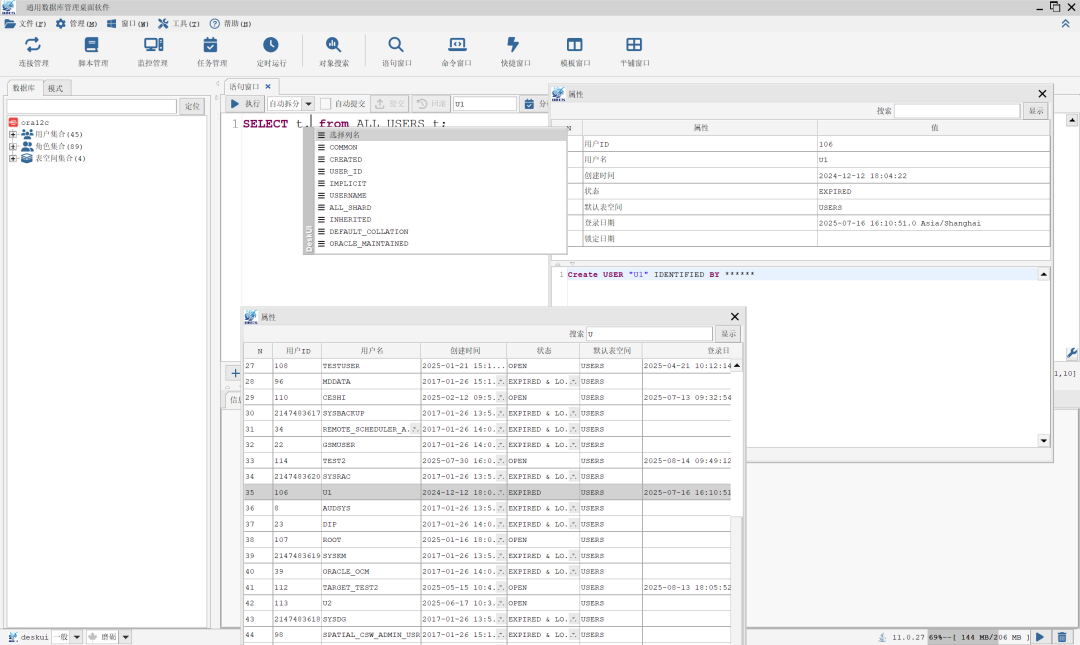This screenshot has width=1080, height=645.
Task: Click the calendar icon right of the U1 field
Action: point(529,104)
